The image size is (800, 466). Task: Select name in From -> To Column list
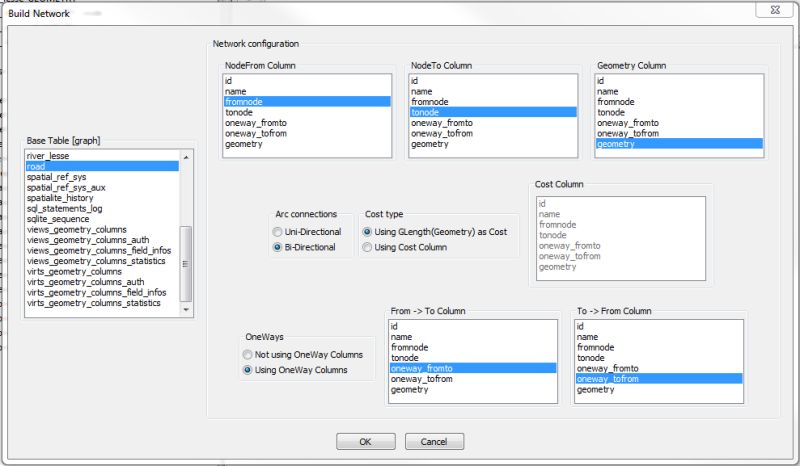click(x=473, y=337)
